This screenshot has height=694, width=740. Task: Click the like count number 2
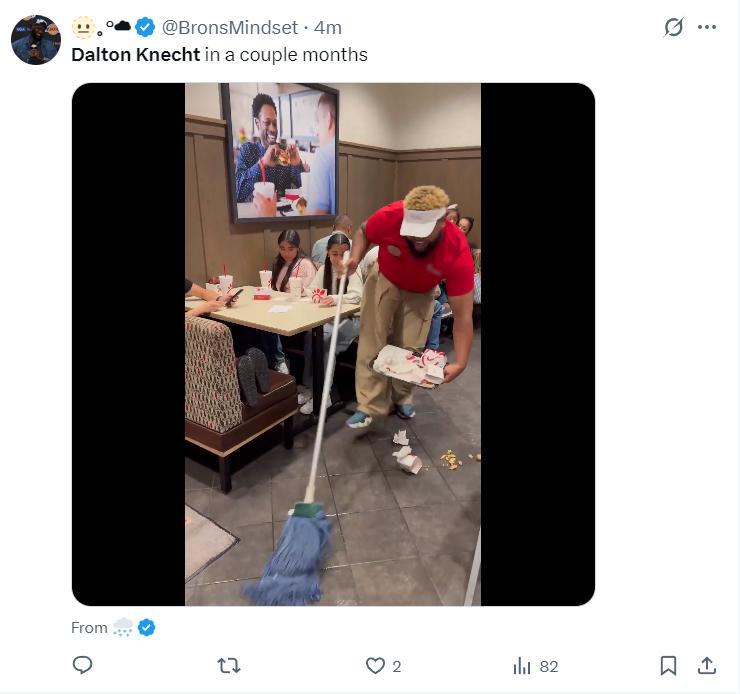pyautogui.click(x=397, y=666)
